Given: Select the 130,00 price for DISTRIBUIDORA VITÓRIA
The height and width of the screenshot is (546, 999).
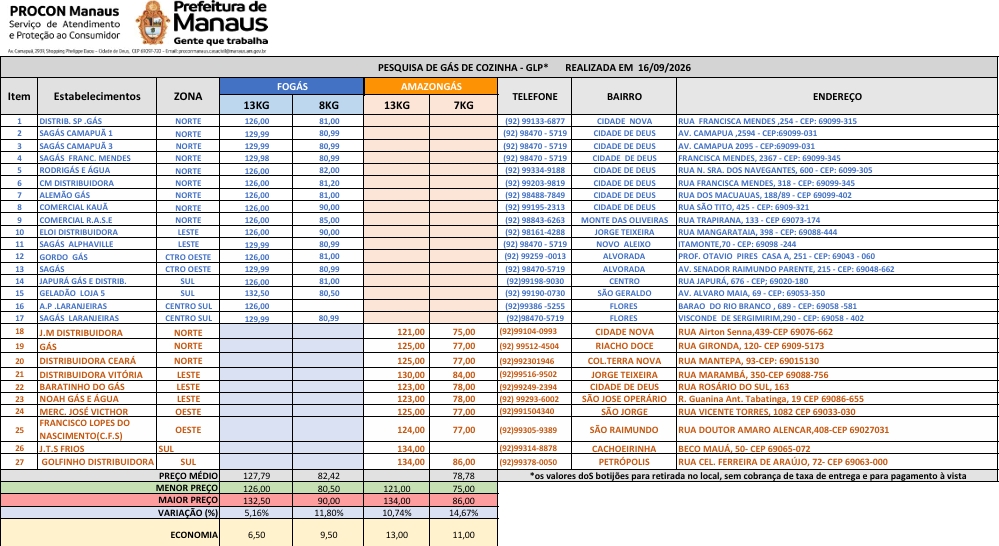Looking at the screenshot, I should 410,375.
